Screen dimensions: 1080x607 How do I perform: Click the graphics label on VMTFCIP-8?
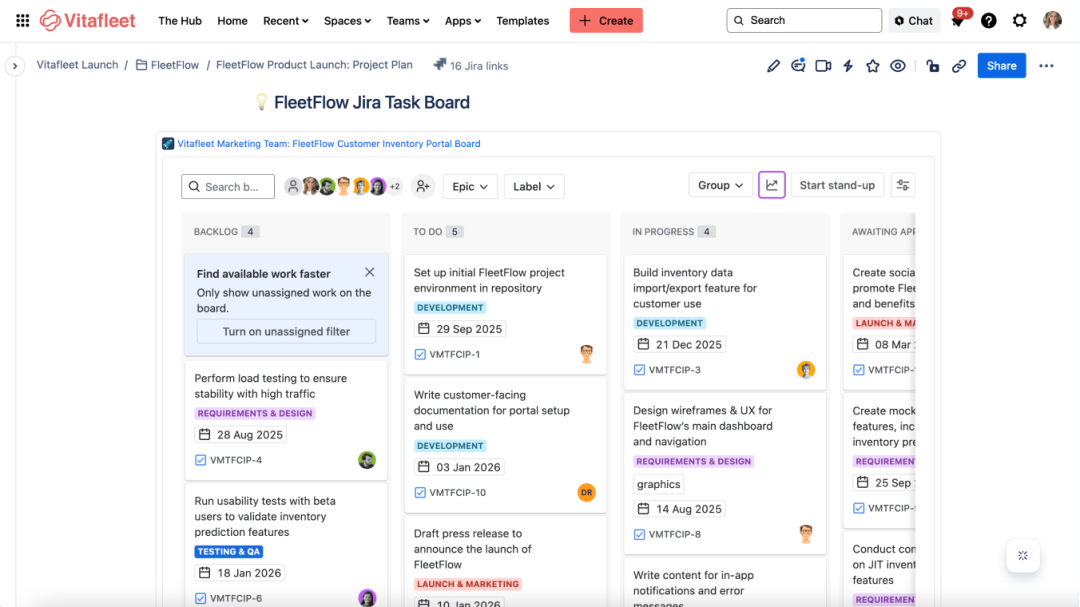click(658, 484)
